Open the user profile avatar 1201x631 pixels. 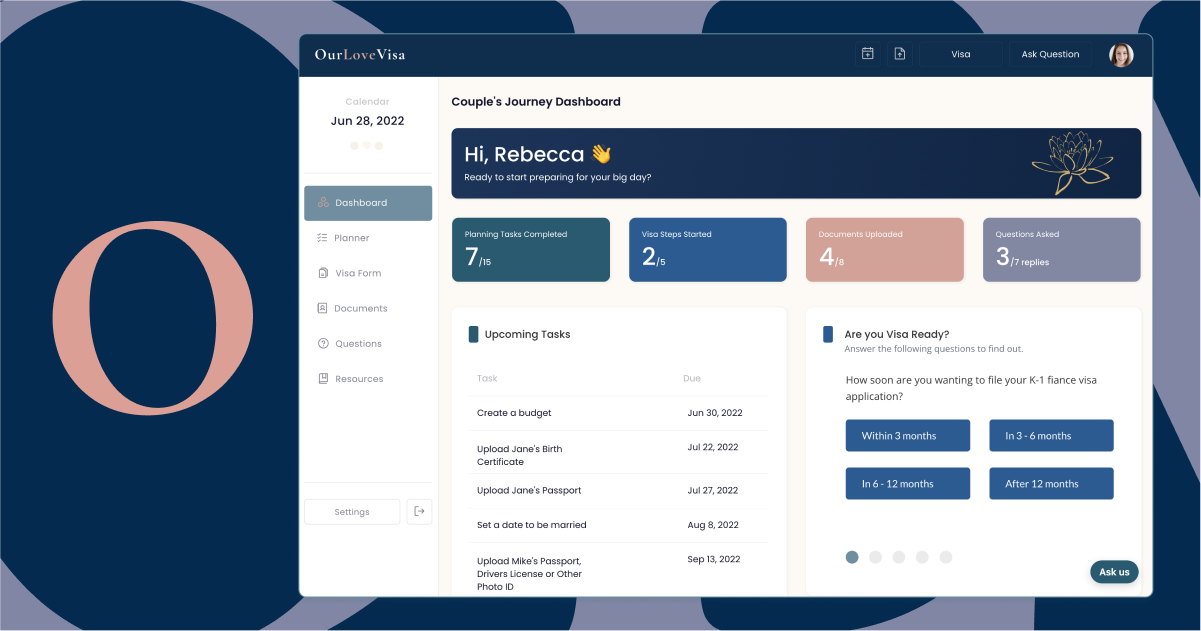(x=1121, y=55)
